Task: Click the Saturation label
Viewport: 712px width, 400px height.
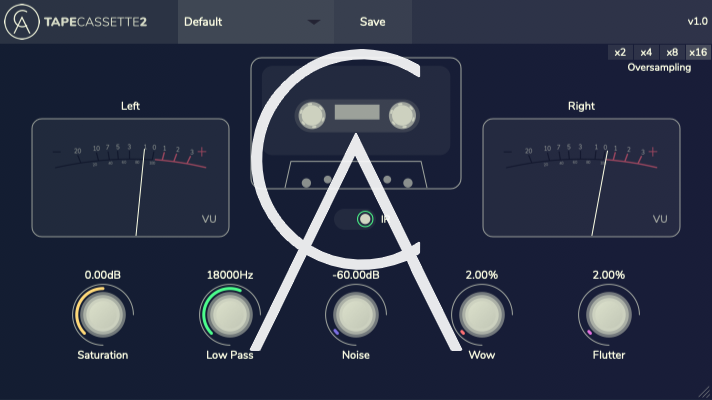Action: [103, 355]
